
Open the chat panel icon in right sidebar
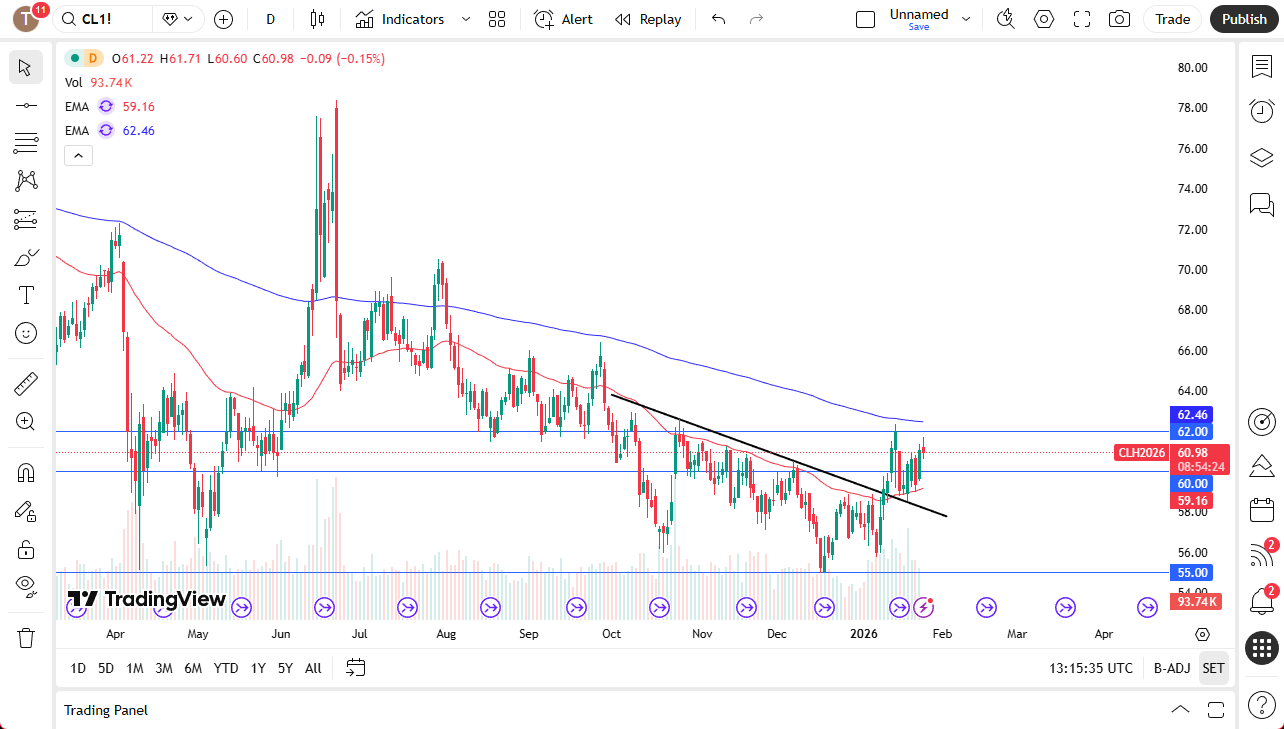coord(1261,205)
